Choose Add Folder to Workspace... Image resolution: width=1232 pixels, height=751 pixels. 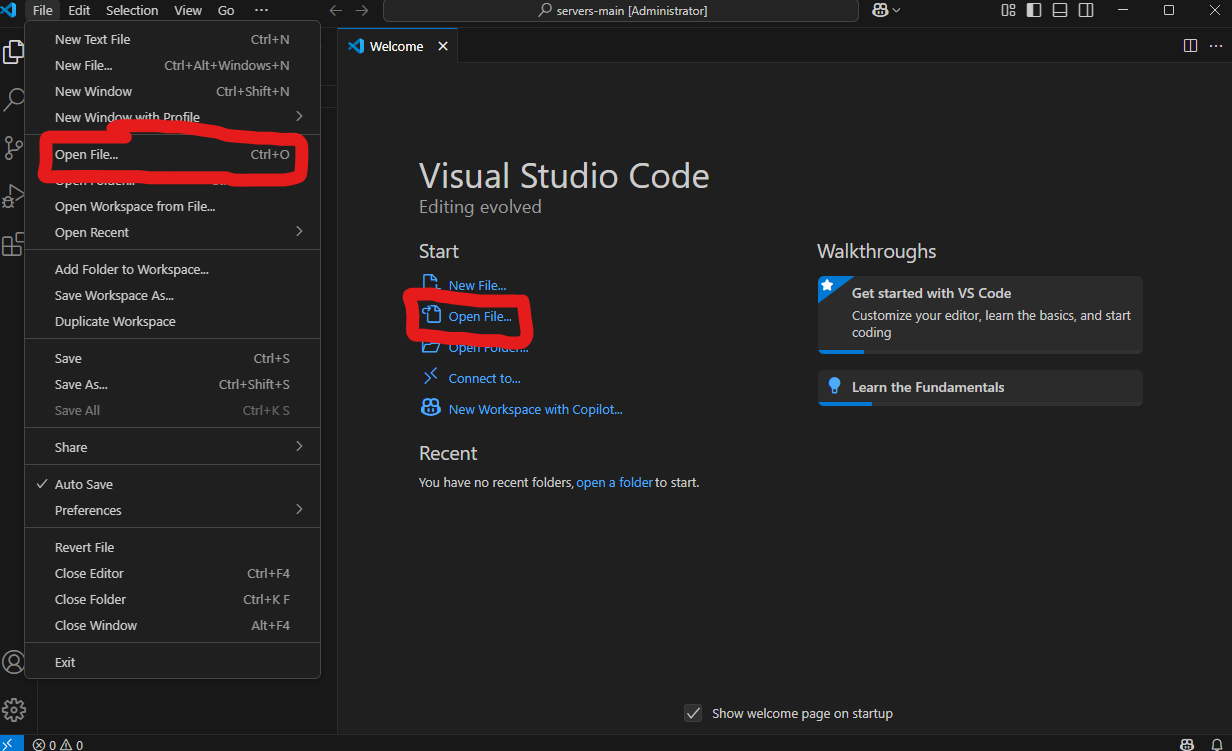point(172,269)
